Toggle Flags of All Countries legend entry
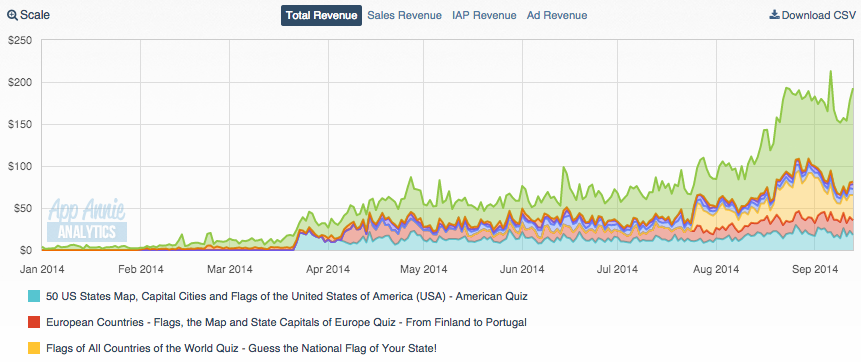This screenshot has width=861, height=362. [x=242, y=348]
